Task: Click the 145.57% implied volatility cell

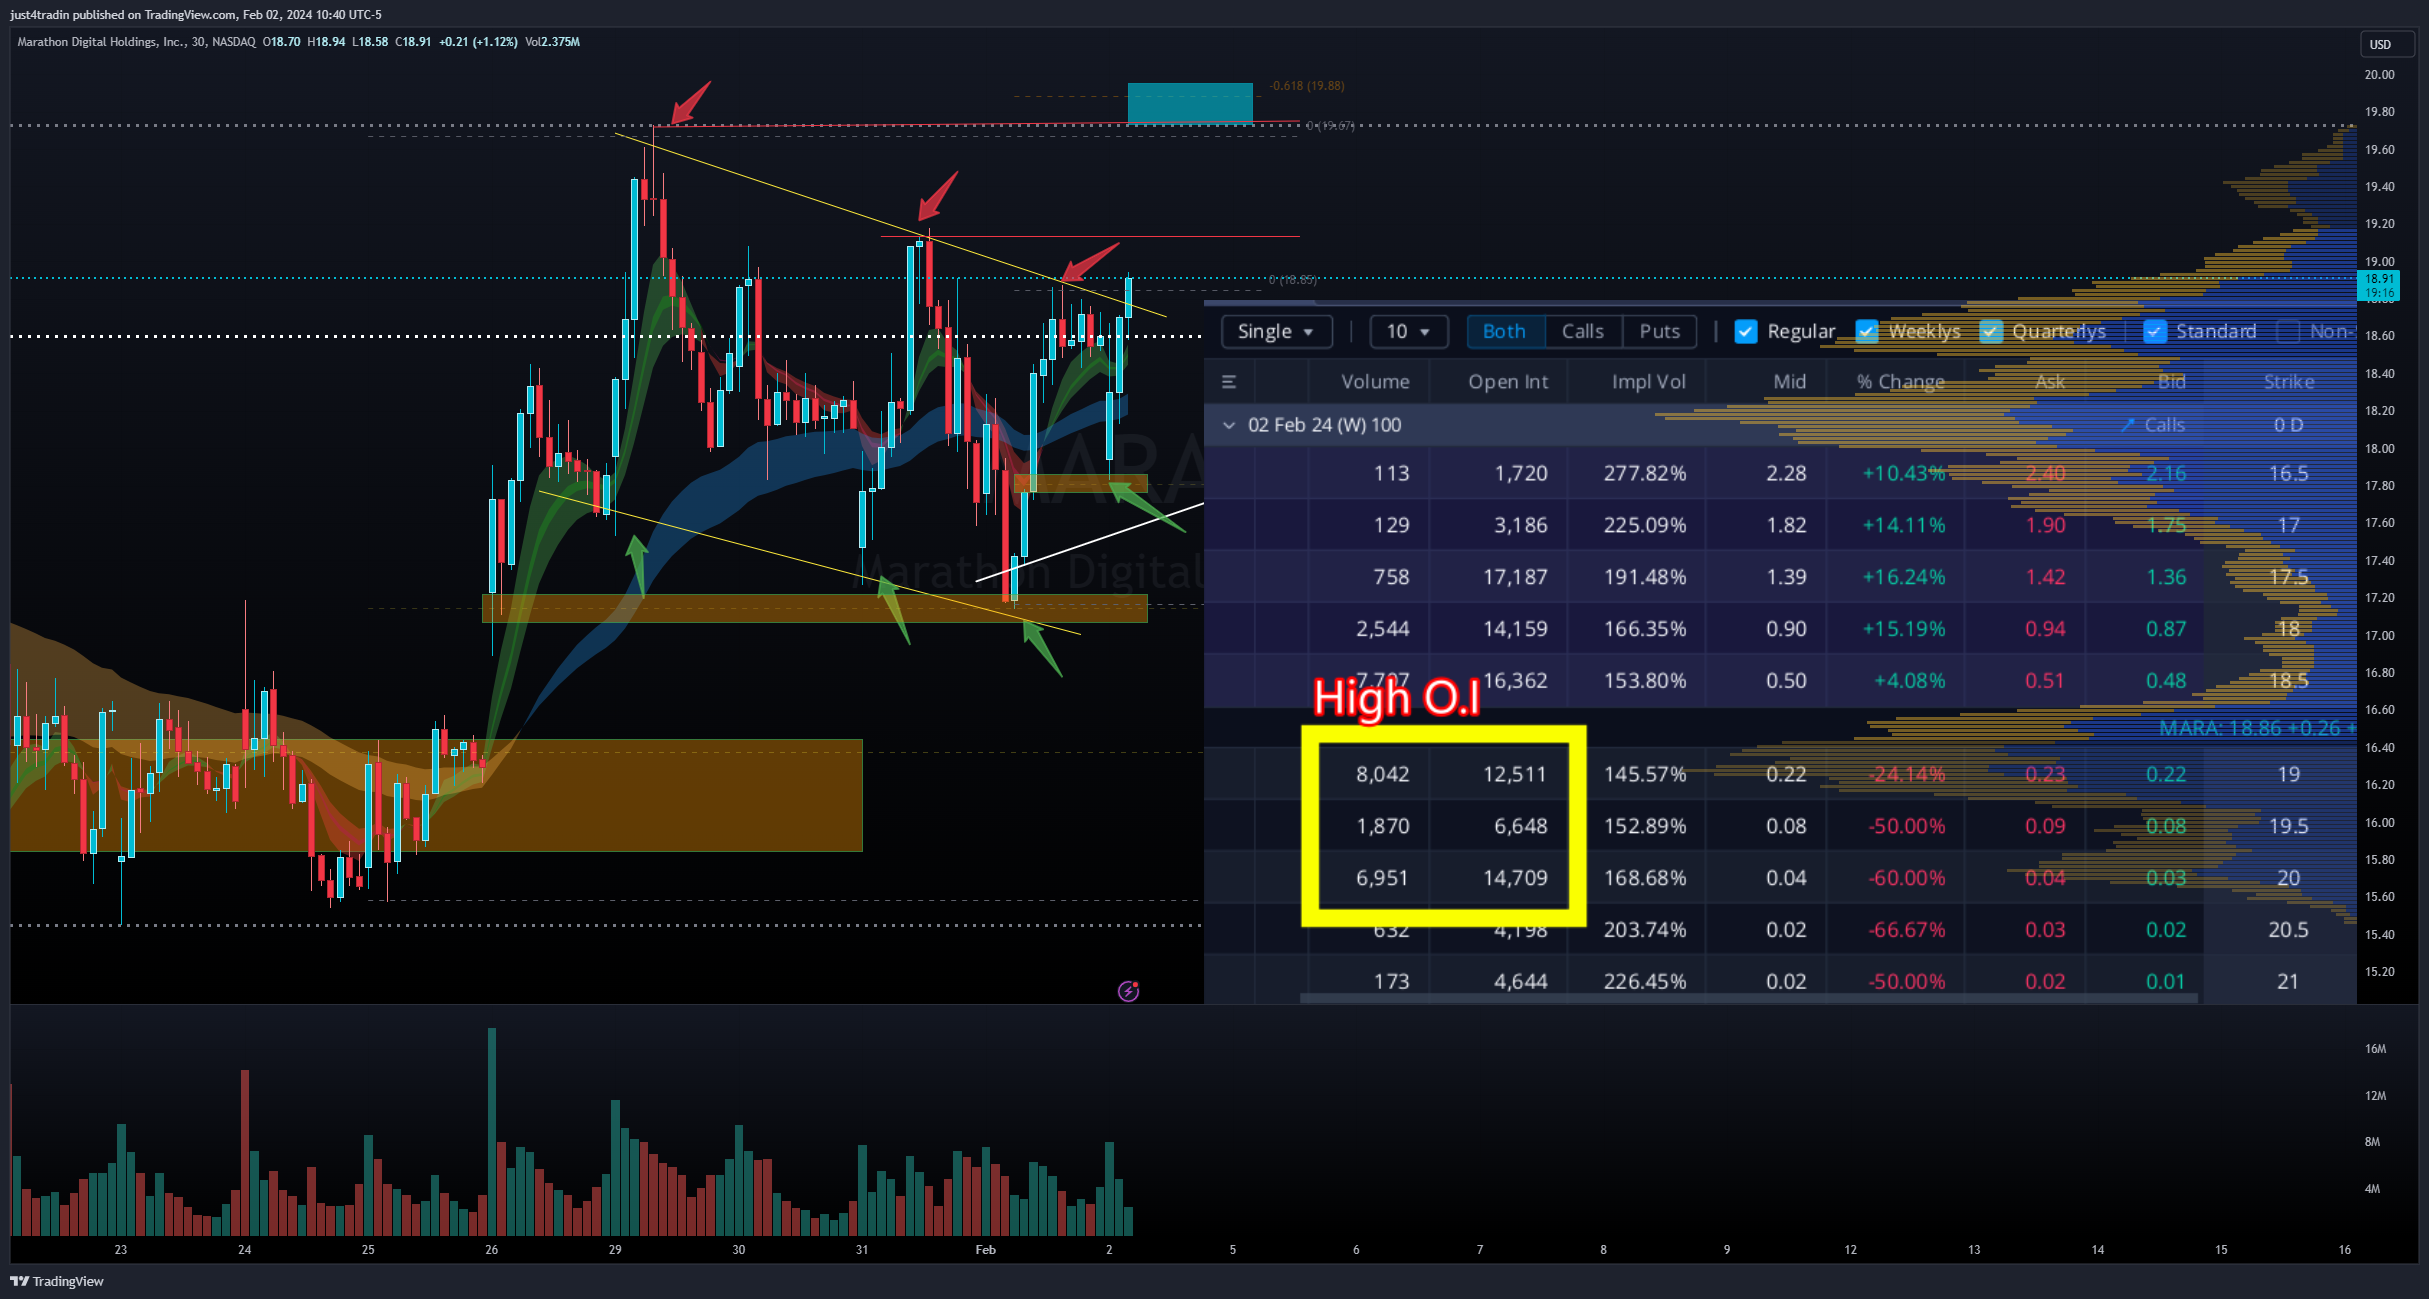Action: point(1645,774)
